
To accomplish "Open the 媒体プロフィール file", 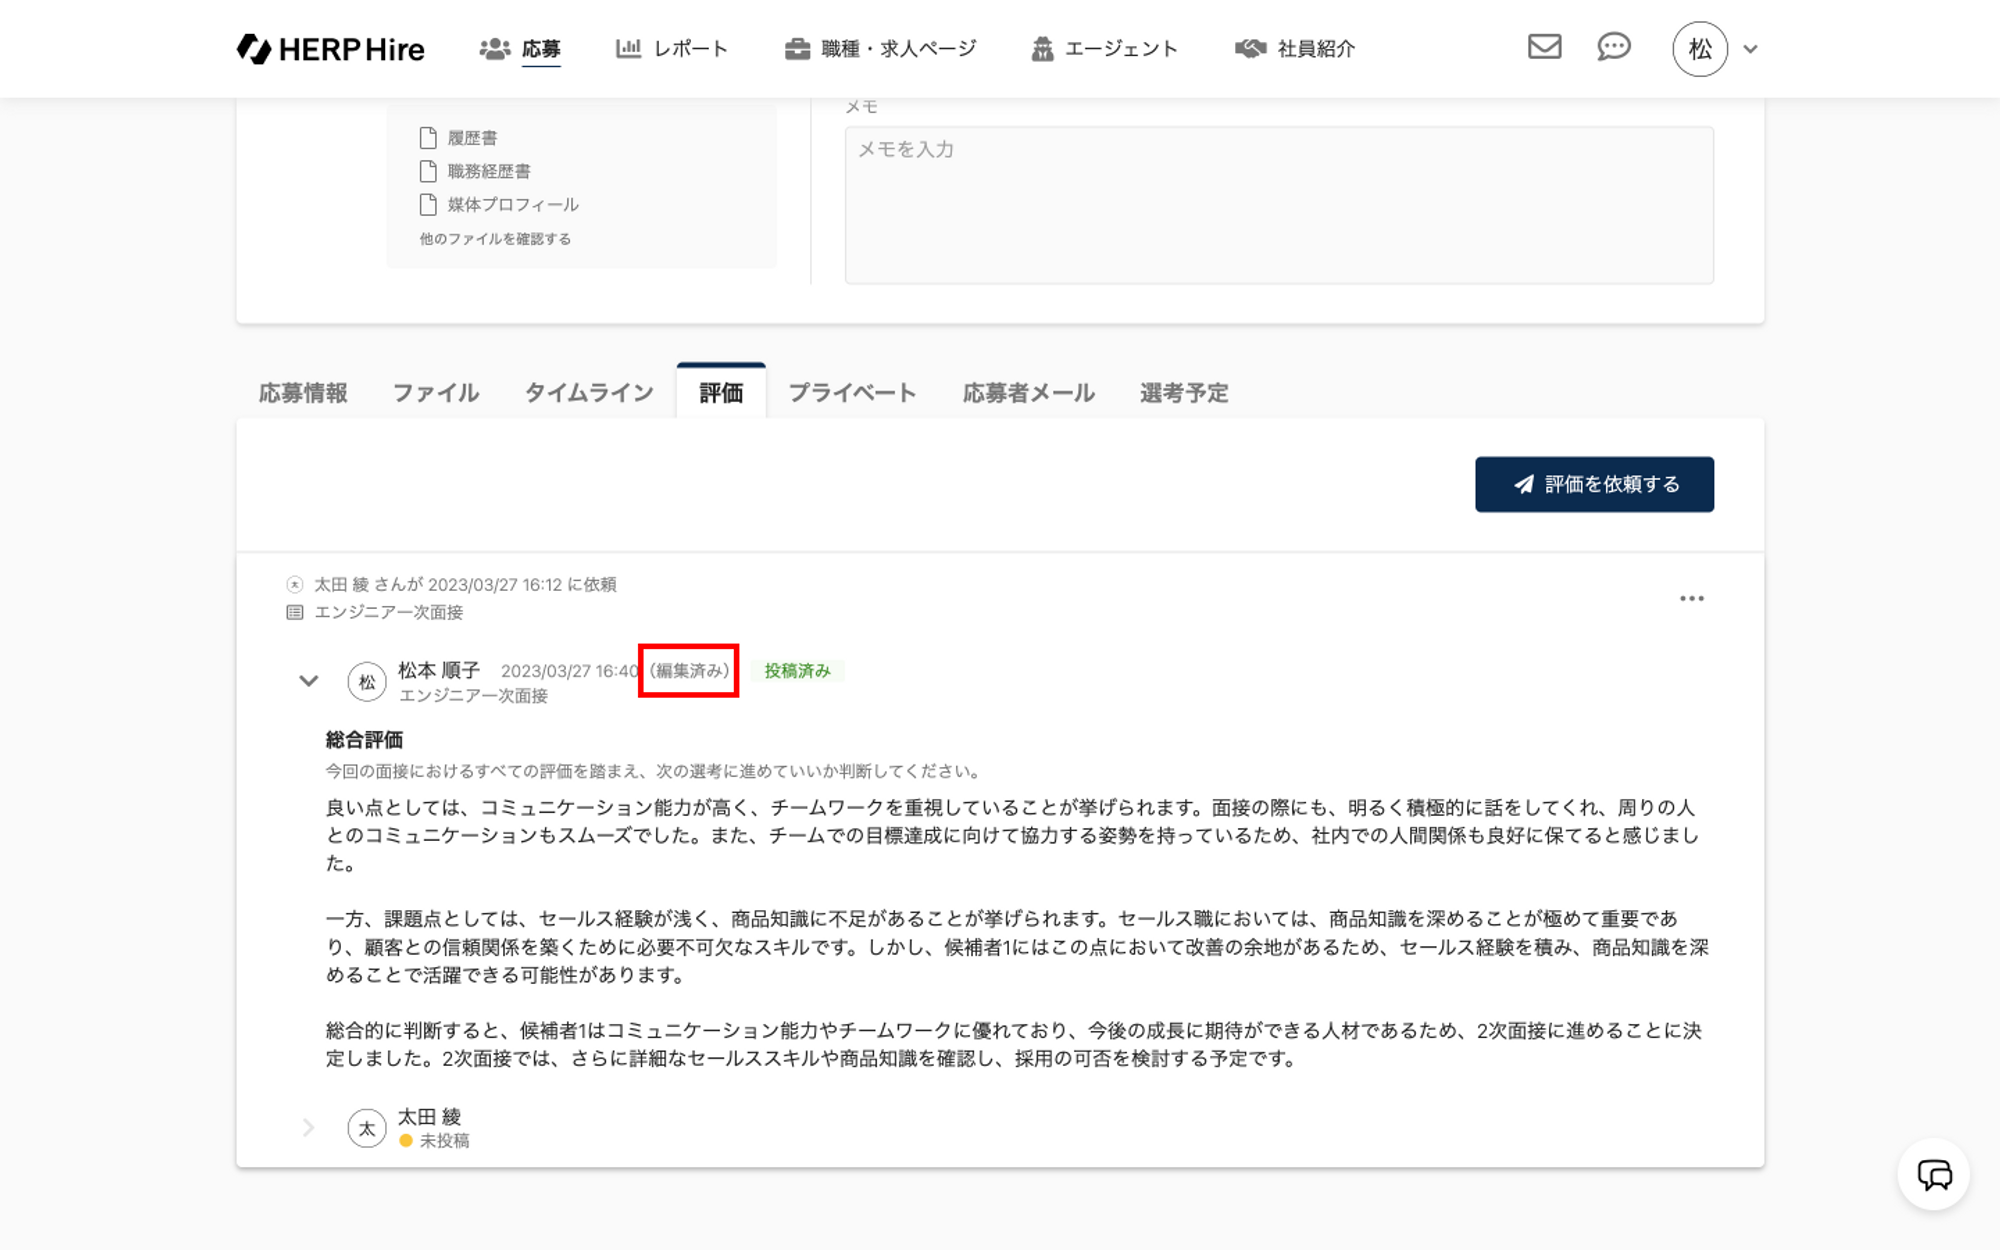I will point(512,205).
